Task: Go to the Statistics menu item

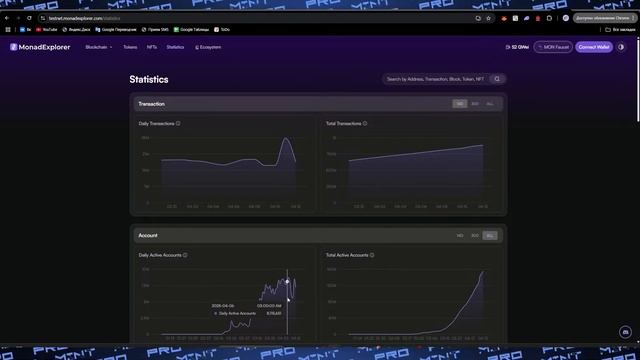Action: coord(175,47)
